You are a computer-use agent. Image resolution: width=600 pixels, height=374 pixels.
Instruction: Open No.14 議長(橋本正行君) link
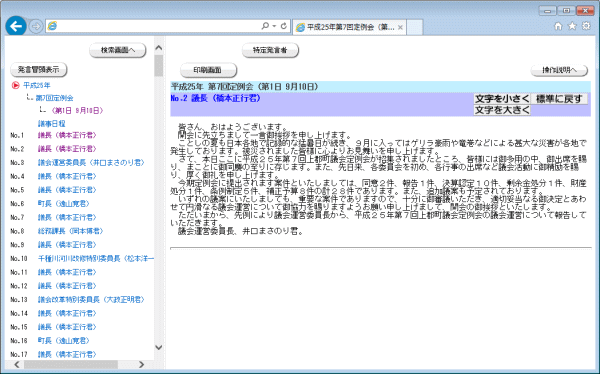click(67, 314)
